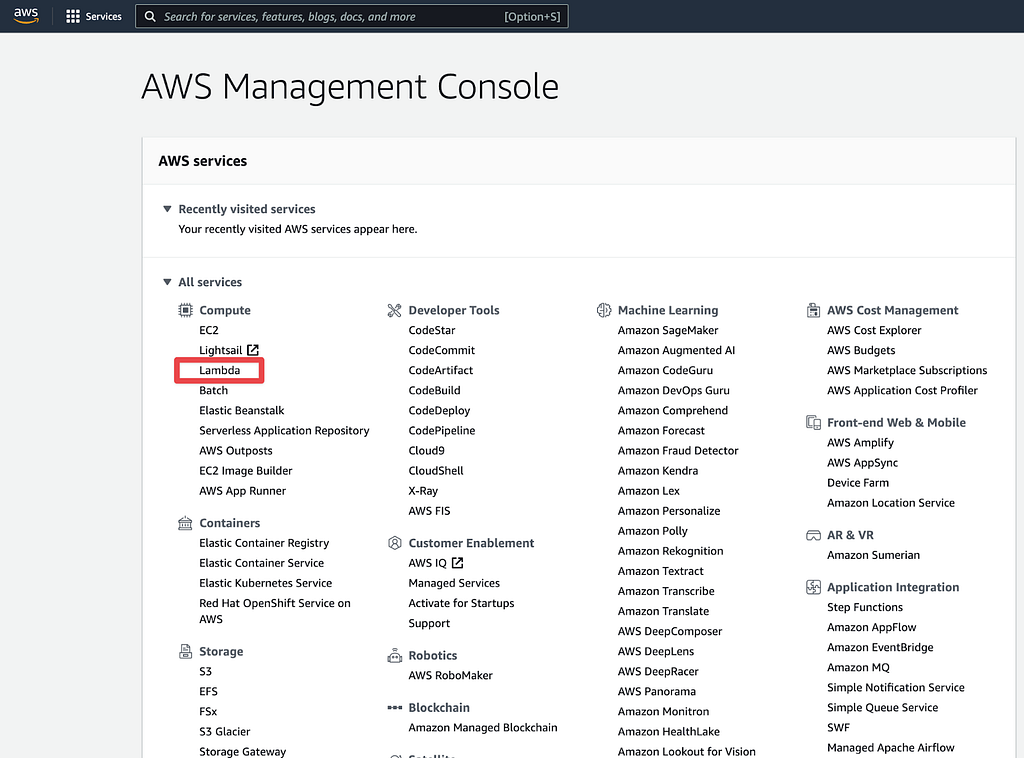Collapse the Recently visited services section

[x=167, y=209]
